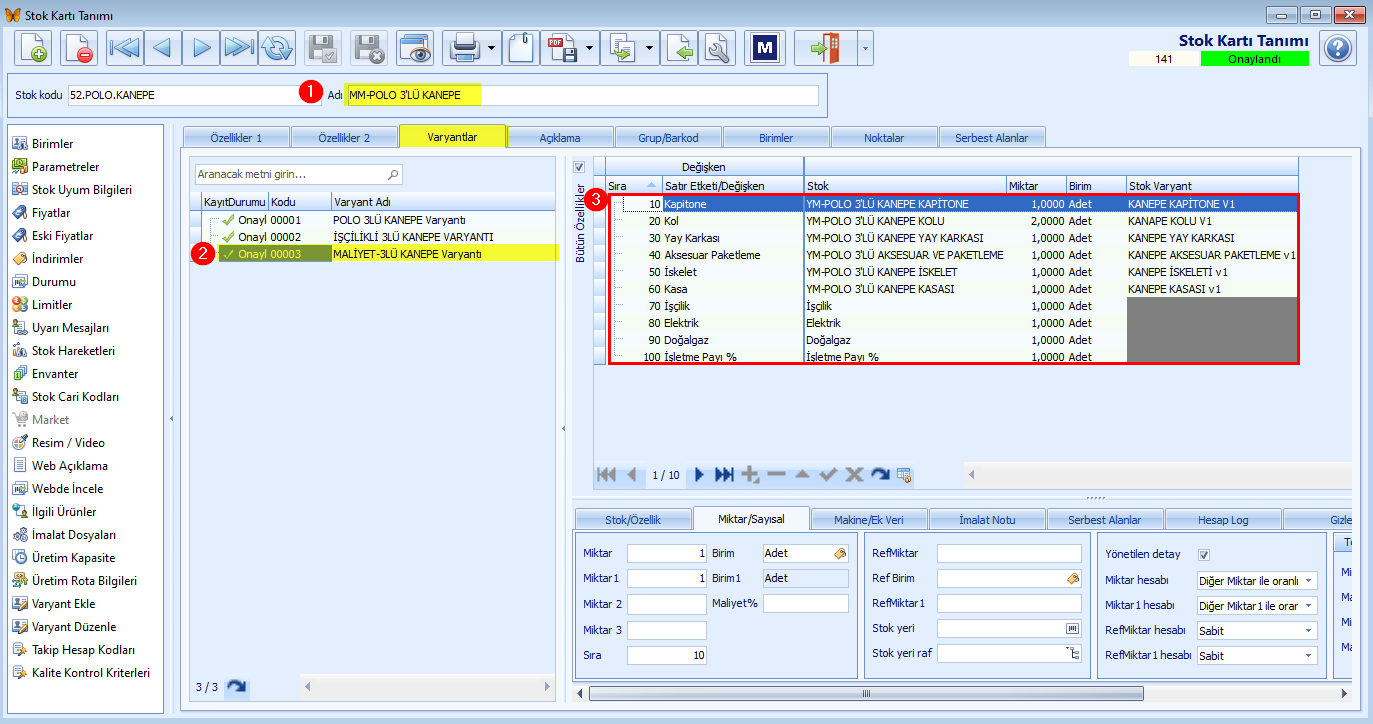
Task: Click the variant list refresh arrow near 3 / 3
Action: point(236,687)
